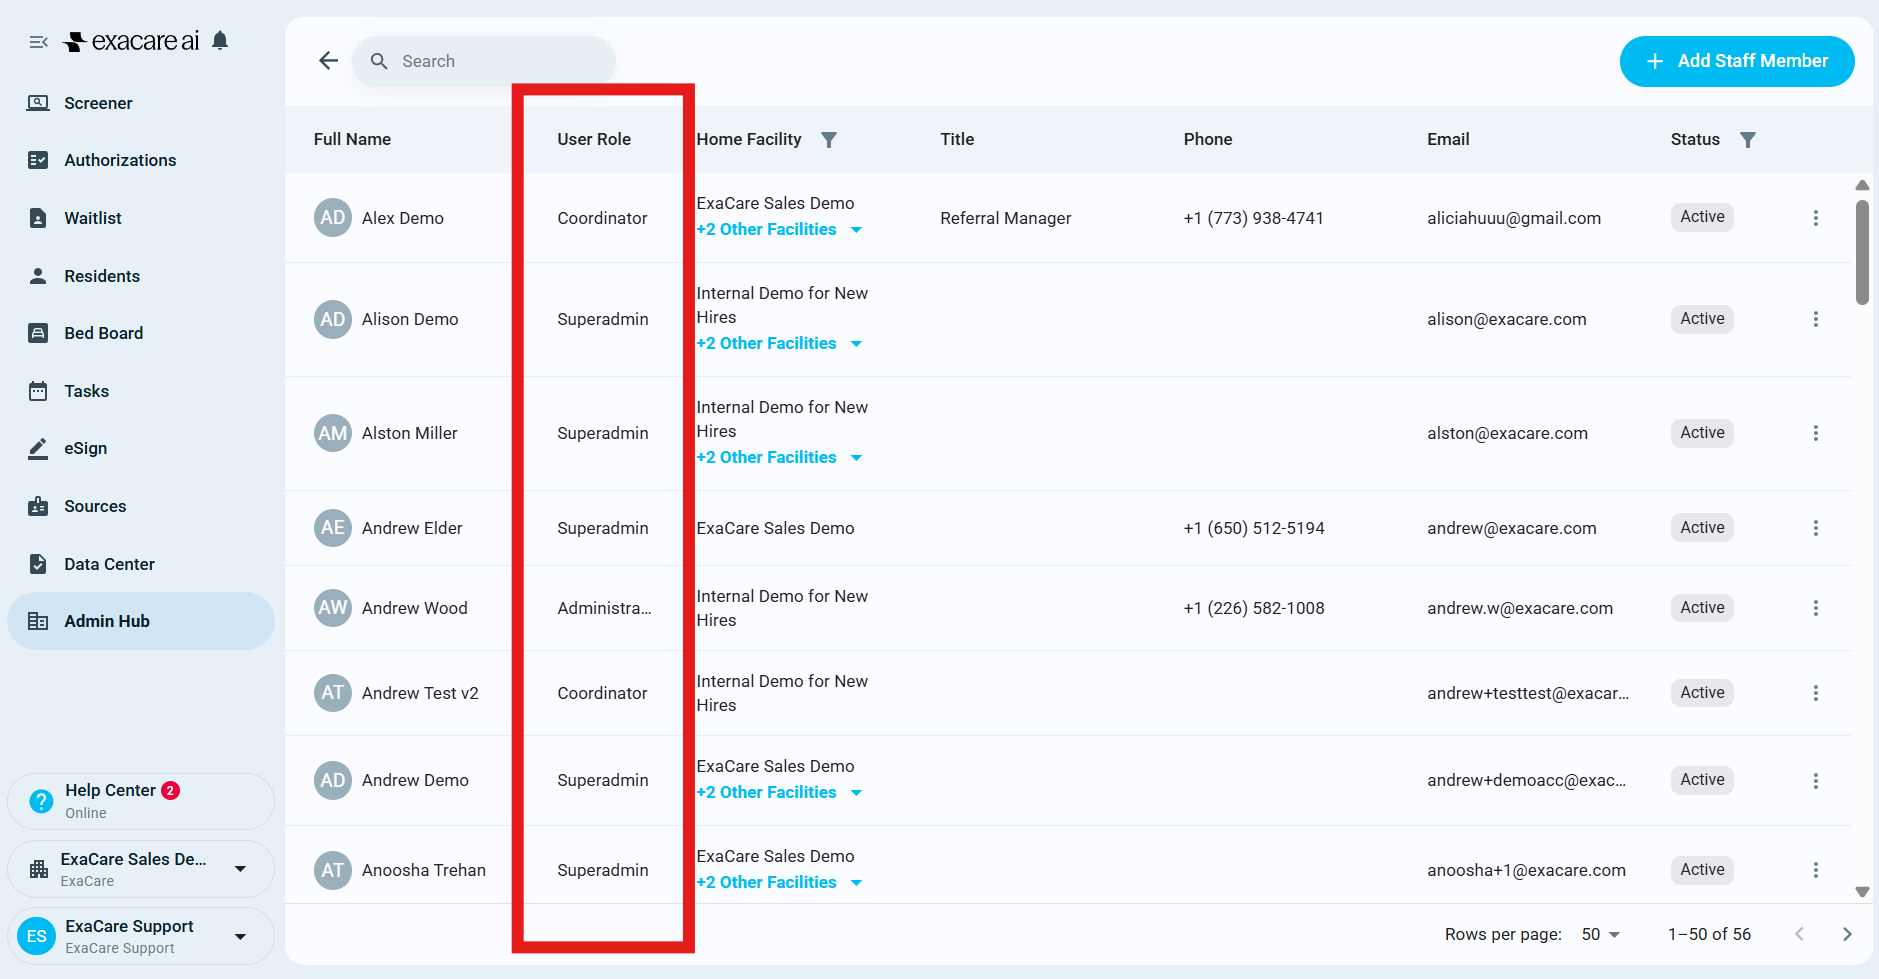Open Residents in sidebar
Viewport: 1879px width, 979px height.
coord(141,276)
